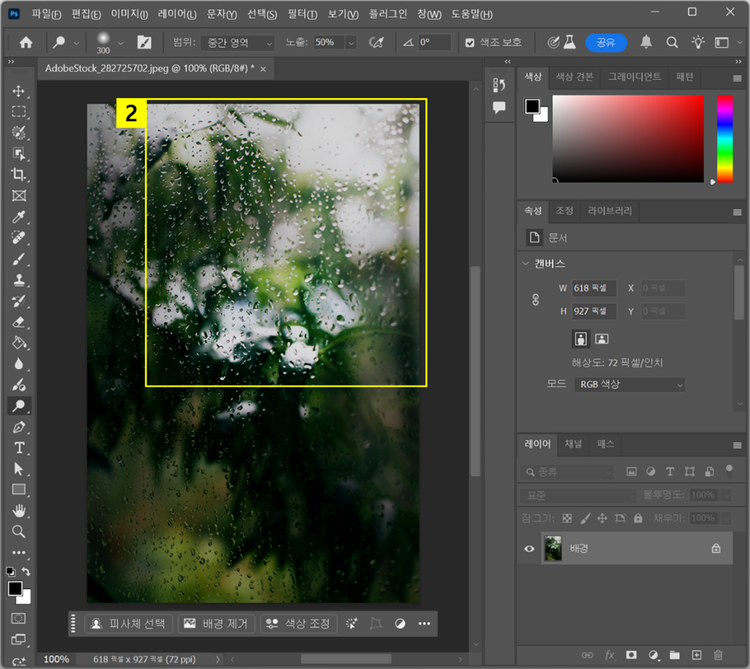Image resolution: width=750 pixels, height=669 pixels.
Task: Select landscape canvas orientation icon
Action: pyautogui.click(x=602, y=338)
